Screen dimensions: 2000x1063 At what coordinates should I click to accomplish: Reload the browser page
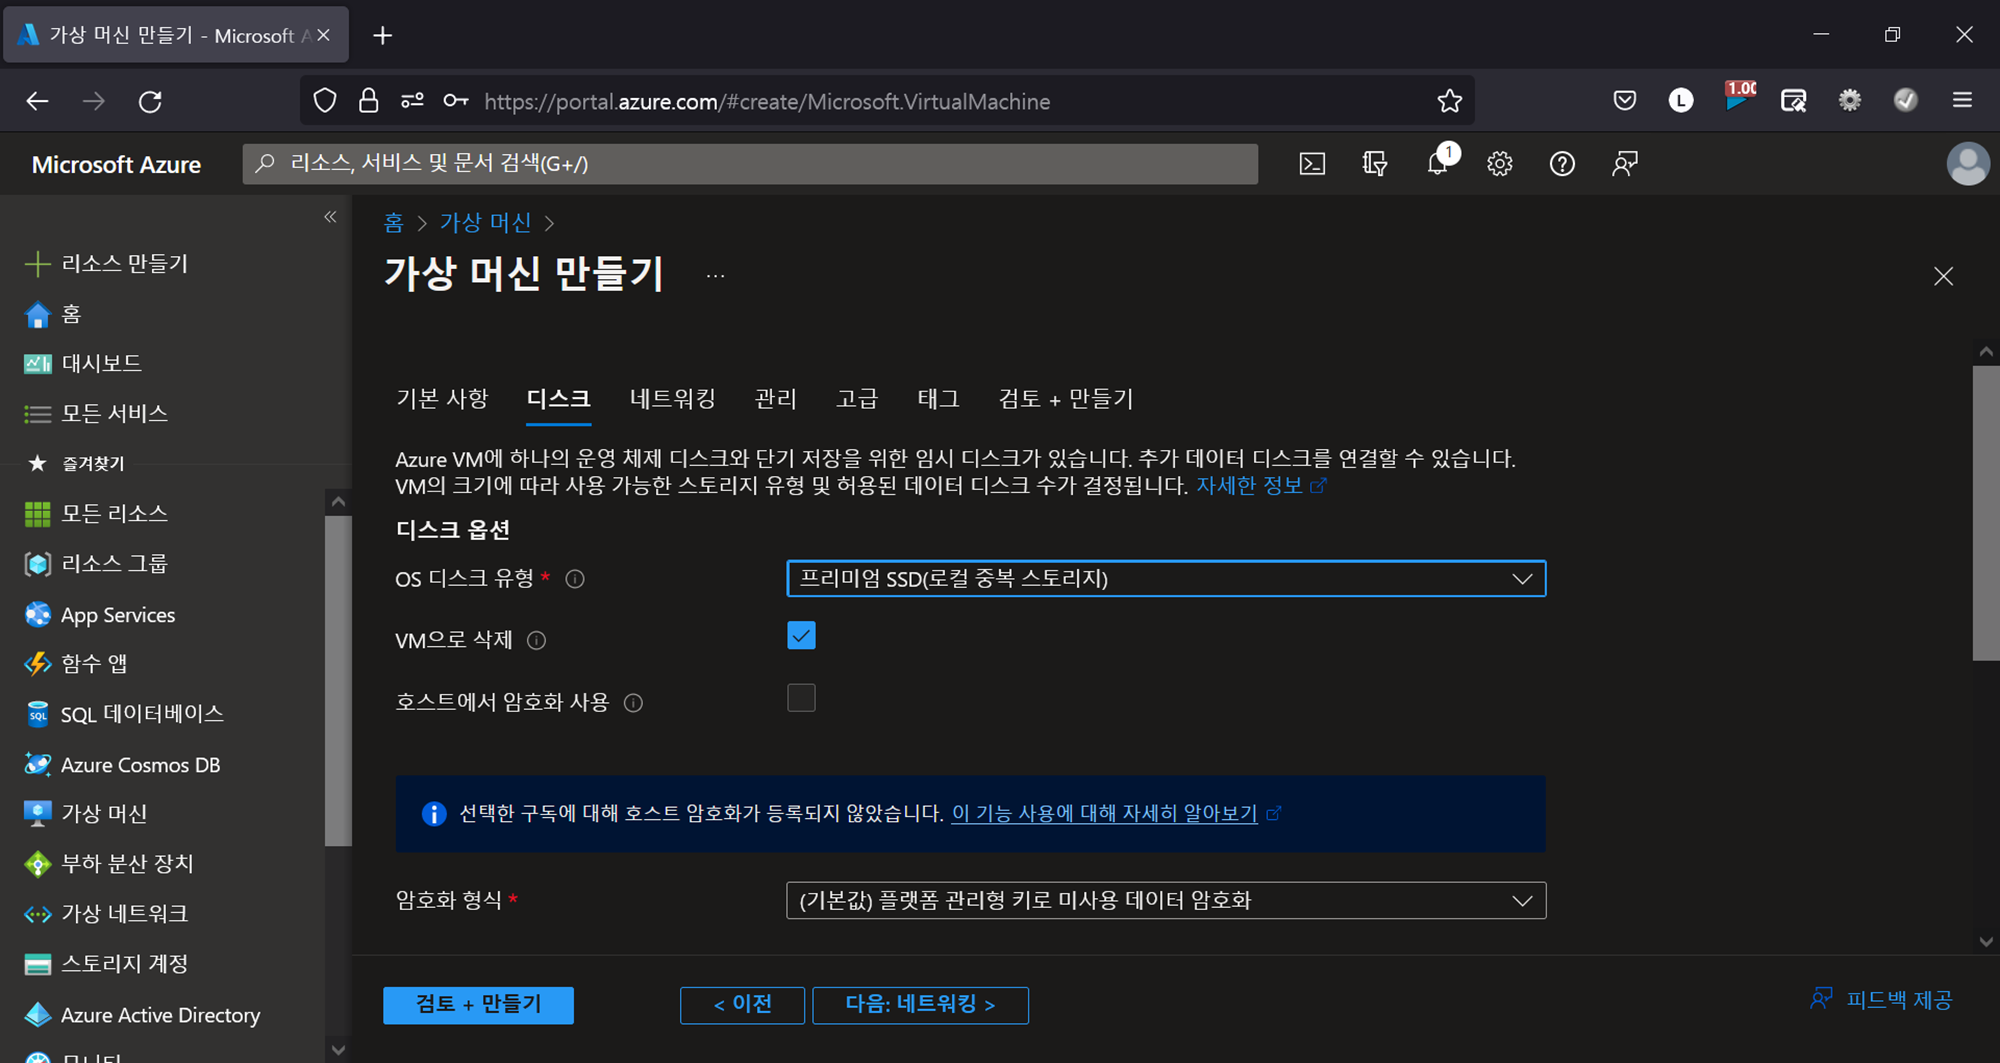[150, 101]
